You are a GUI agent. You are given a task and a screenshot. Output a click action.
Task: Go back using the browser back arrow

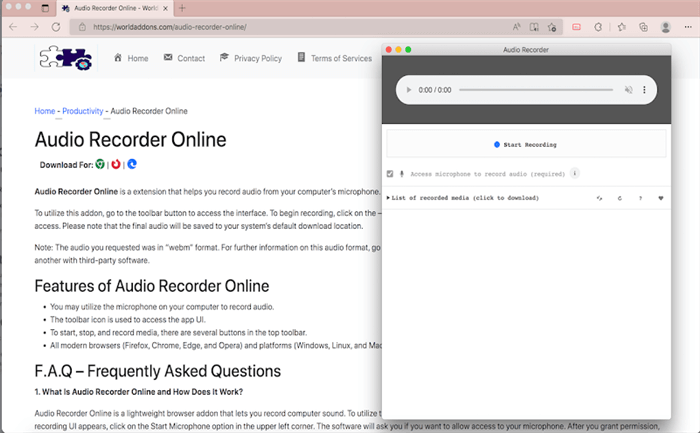pos(13,27)
